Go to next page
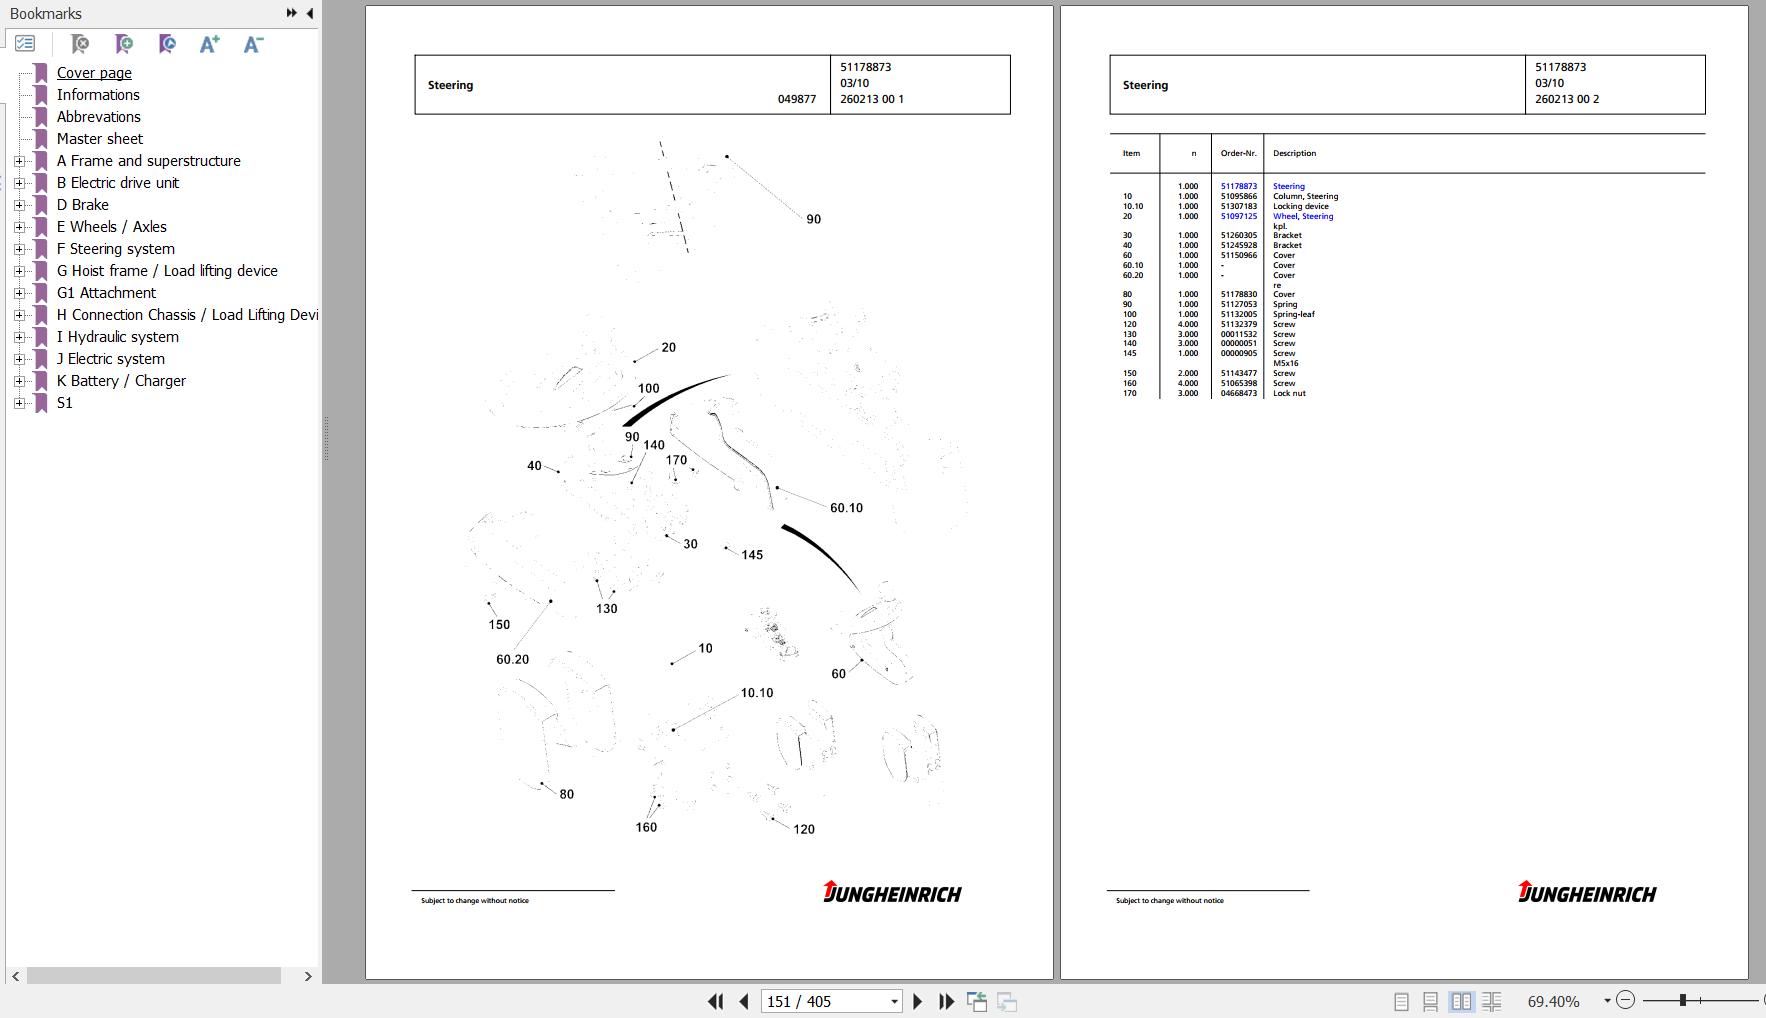 click(x=917, y=1001)
